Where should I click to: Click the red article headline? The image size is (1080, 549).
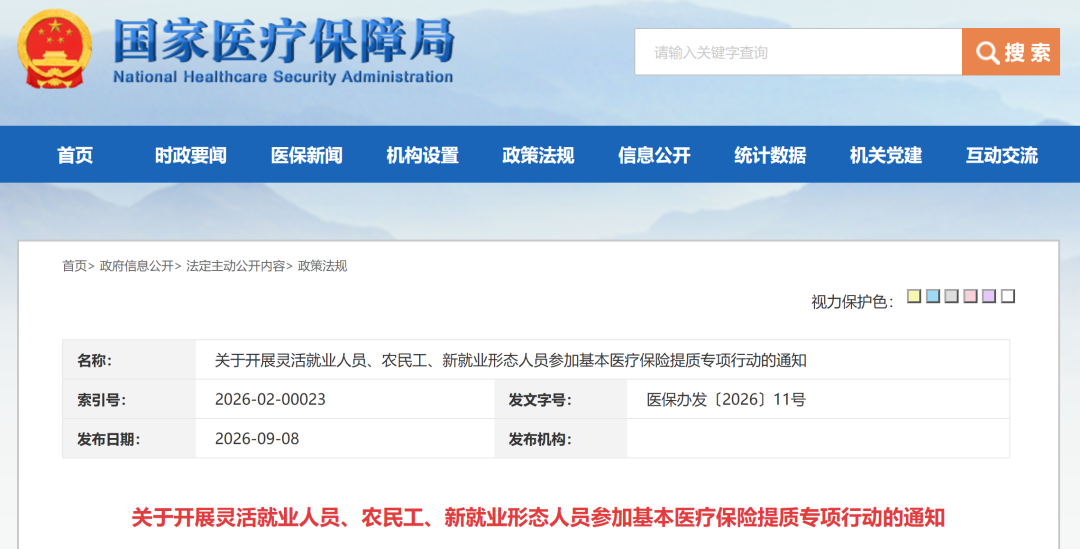(538, 517)
